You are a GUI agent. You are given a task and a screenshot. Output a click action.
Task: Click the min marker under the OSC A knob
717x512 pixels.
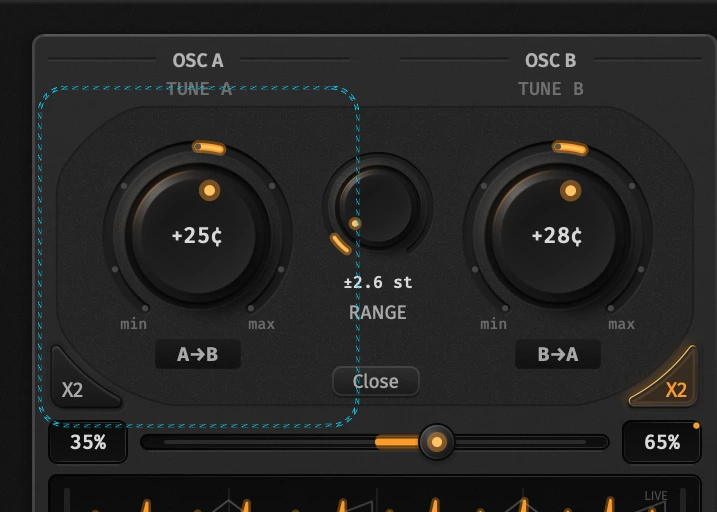(134, 324)
